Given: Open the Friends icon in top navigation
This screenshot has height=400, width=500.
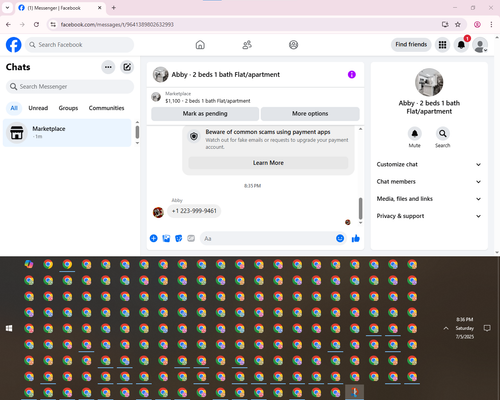Looking at the screenshot, I should click(247, 45).
